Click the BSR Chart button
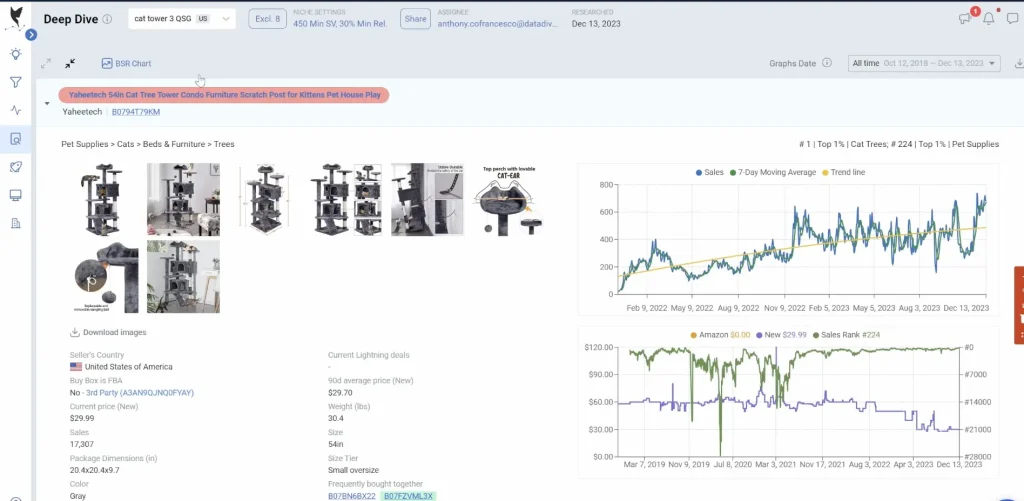1024x501 pixels. click(x=126, y=63)
